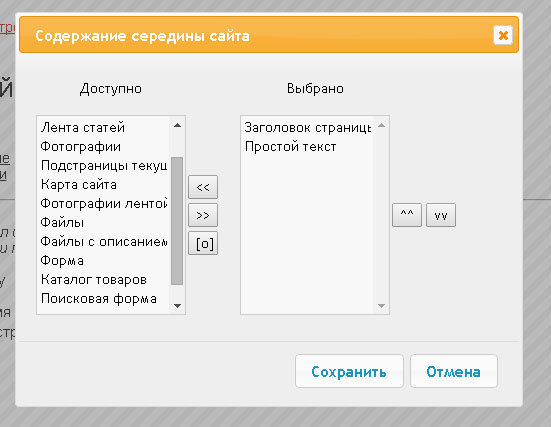Close the dialog with the orange X
Image resolution: width=551 pixels, height=427 pixels.
tap(503, 35)
